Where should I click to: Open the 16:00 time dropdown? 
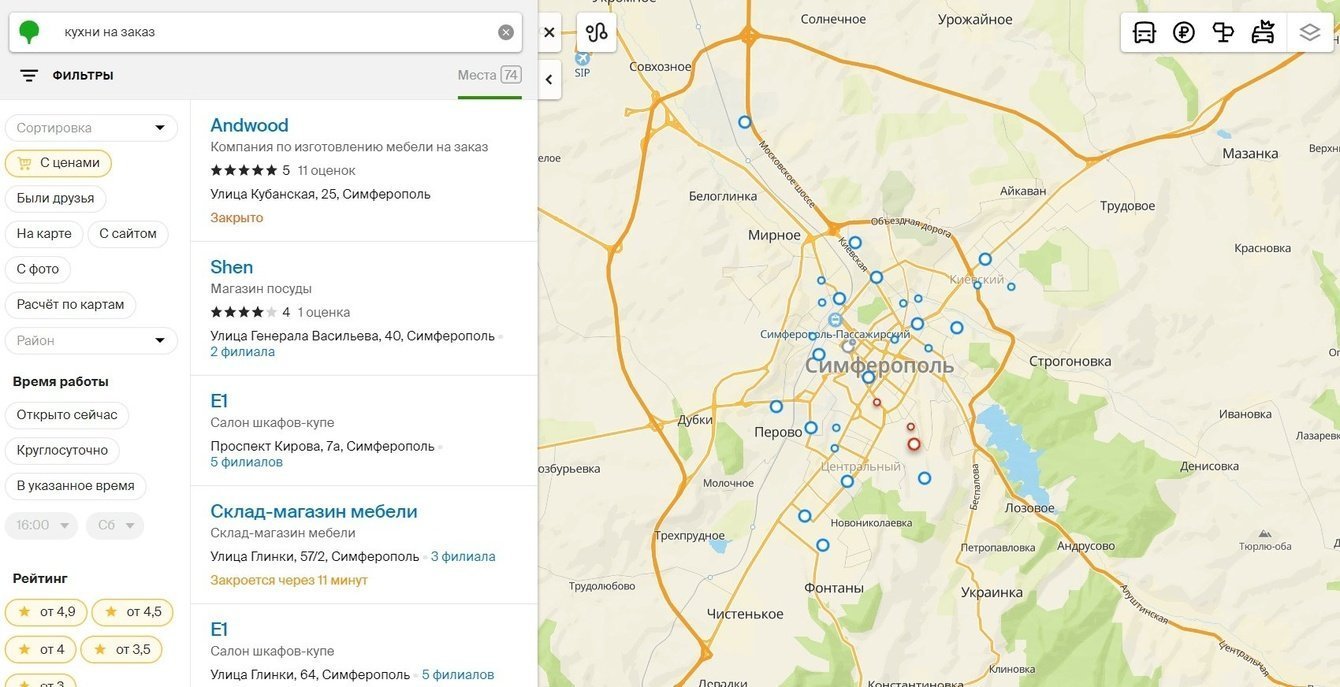(x=43, y=525)
